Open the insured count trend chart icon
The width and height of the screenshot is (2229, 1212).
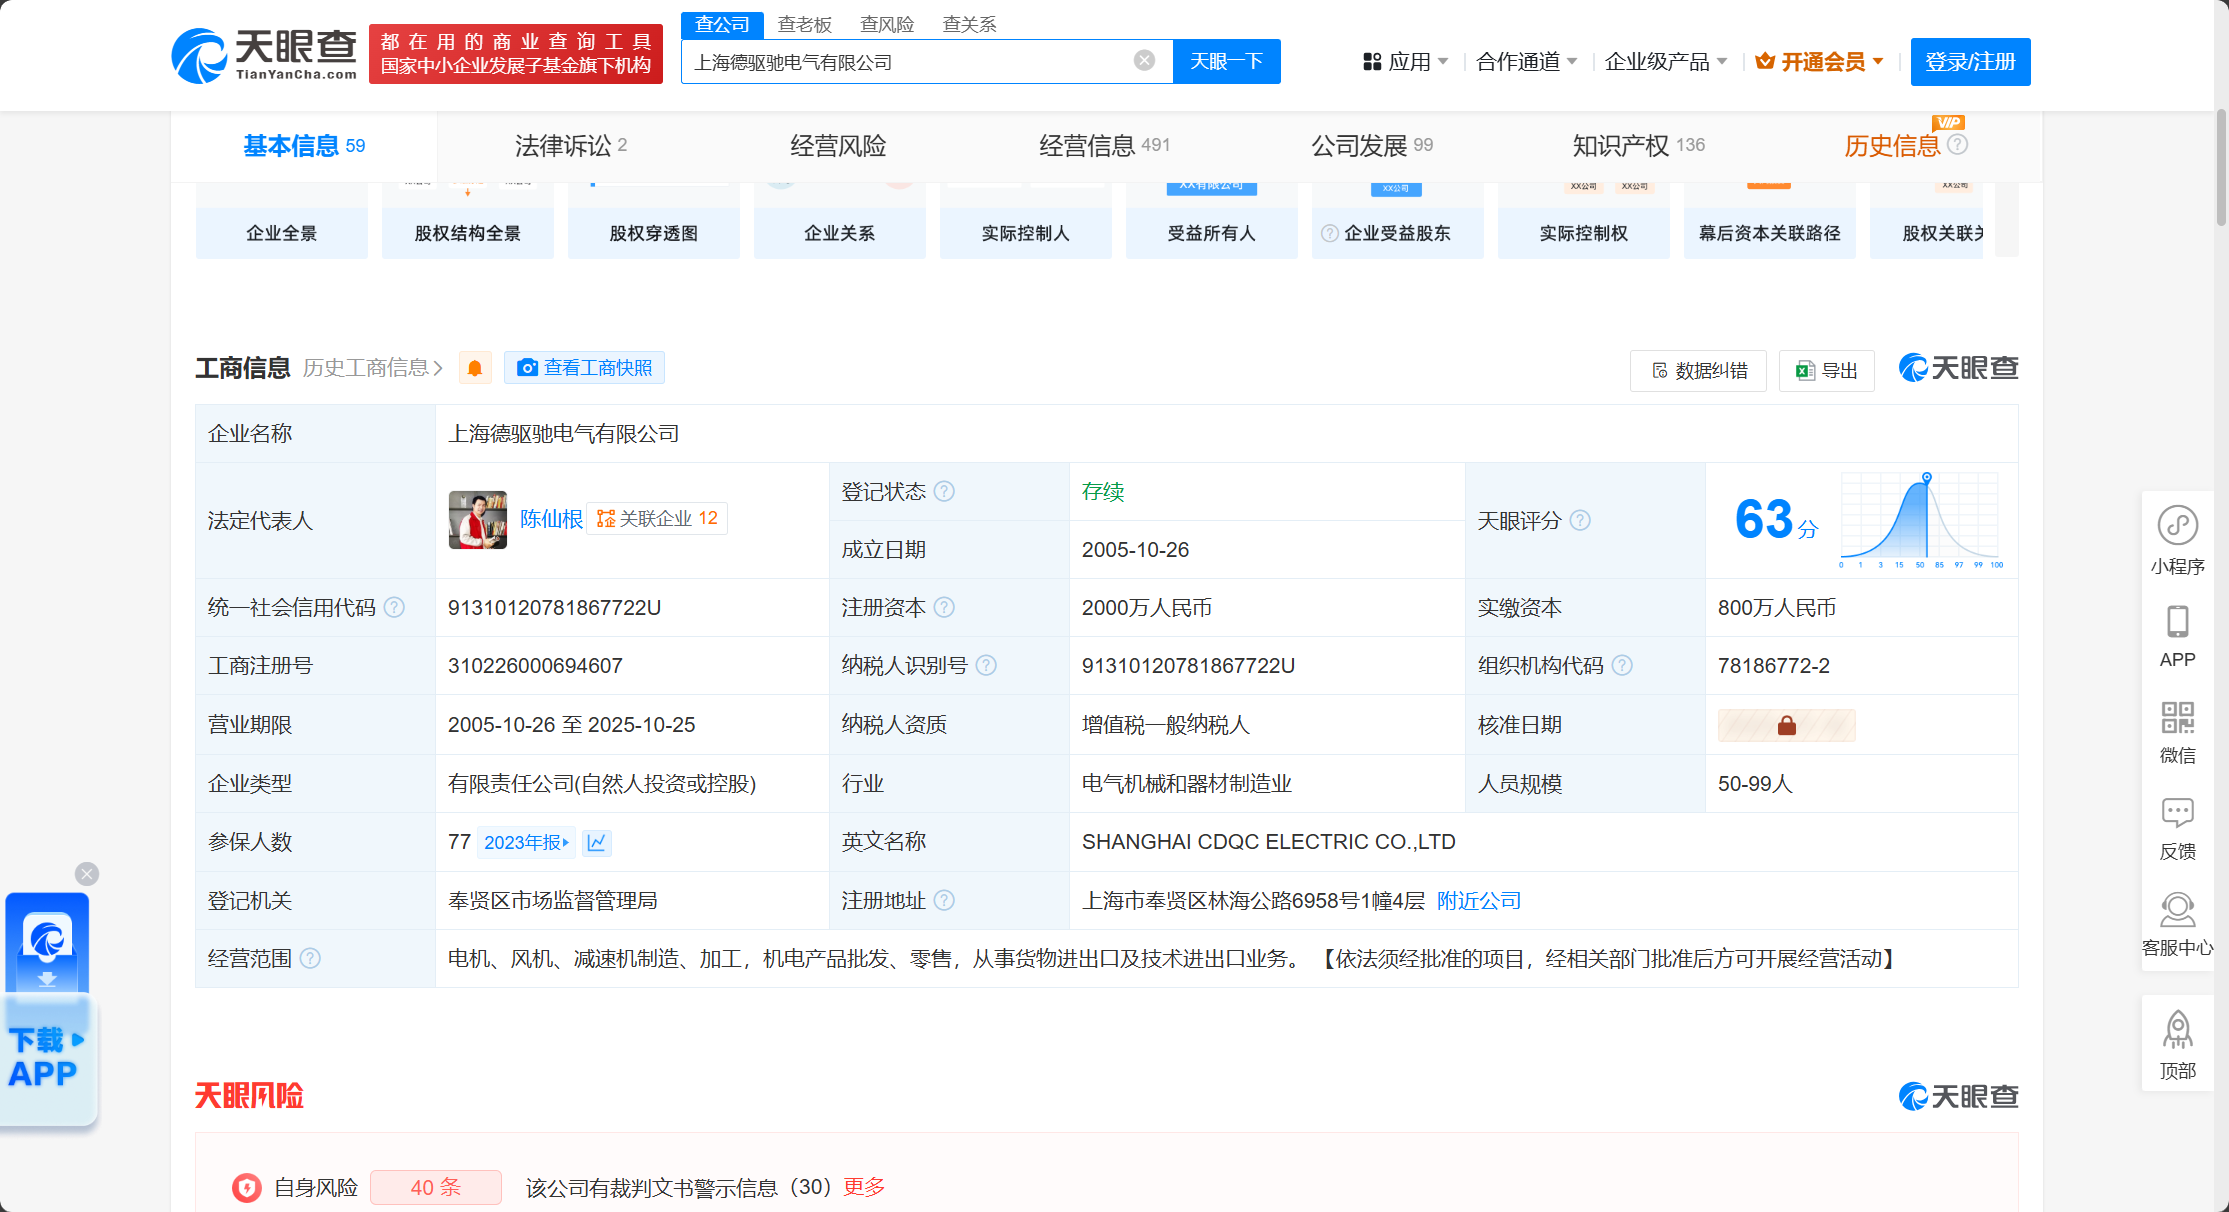[597, 843]
